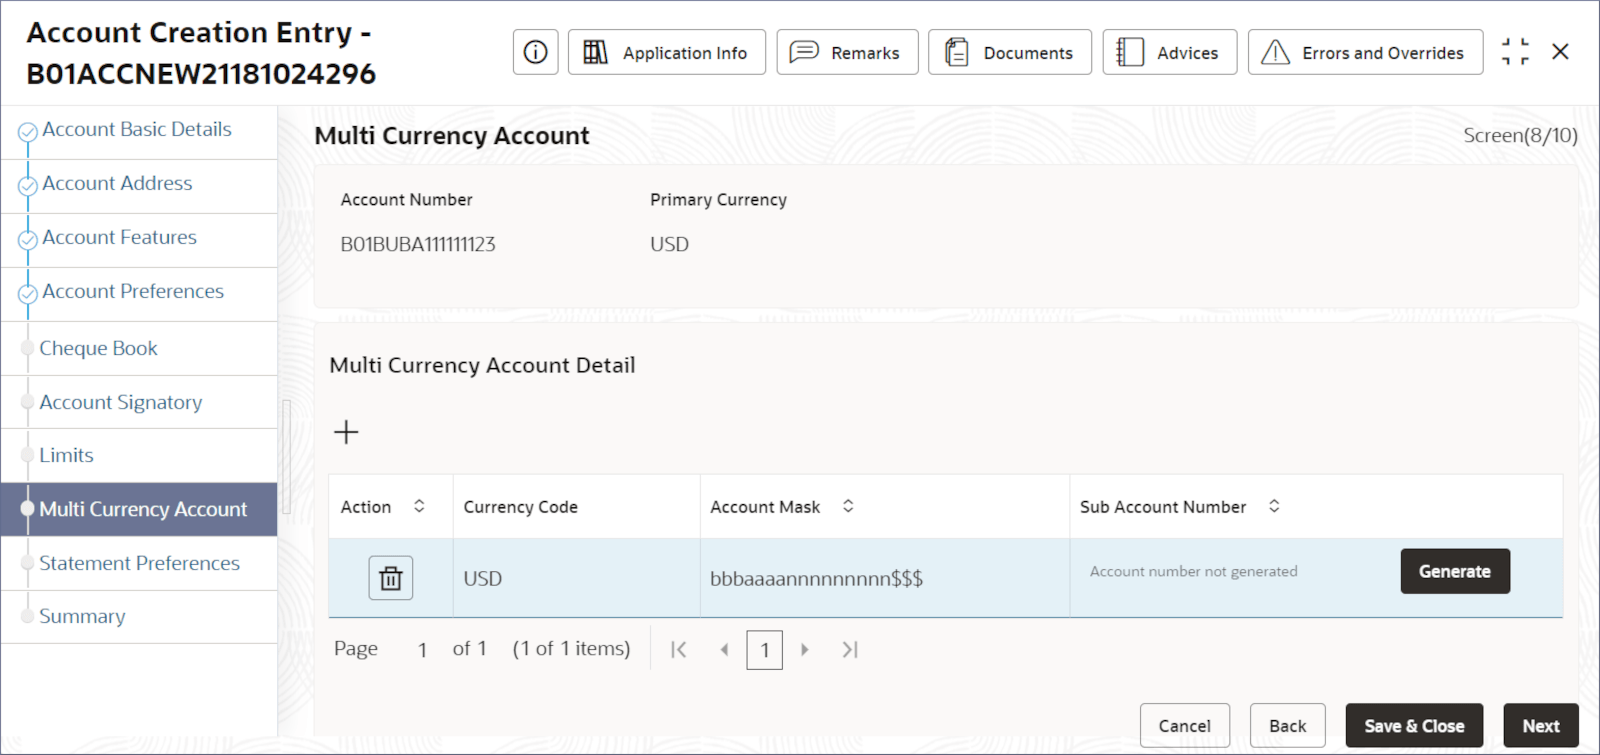Image resolution: width=1600 pixels, height=755 pixels.
Task: View Errors and Overrides warnings
Action: pos(1364,52)
